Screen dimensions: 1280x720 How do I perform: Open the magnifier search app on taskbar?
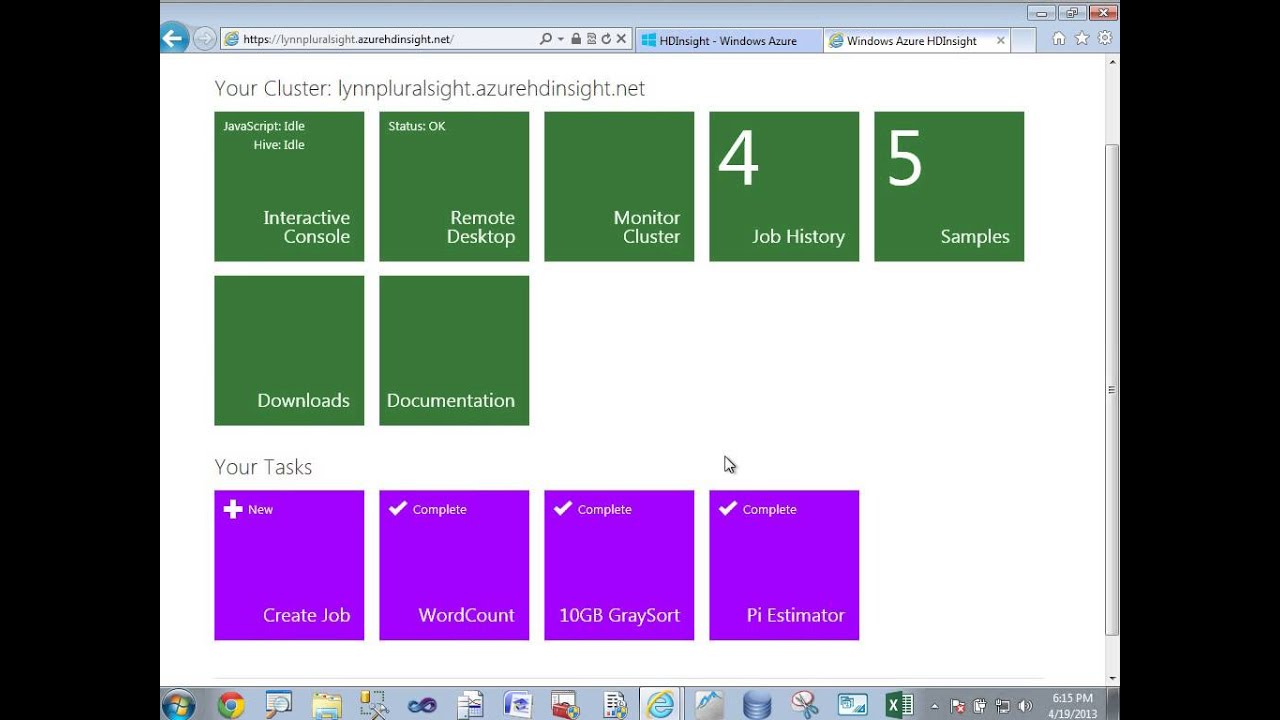278,704
